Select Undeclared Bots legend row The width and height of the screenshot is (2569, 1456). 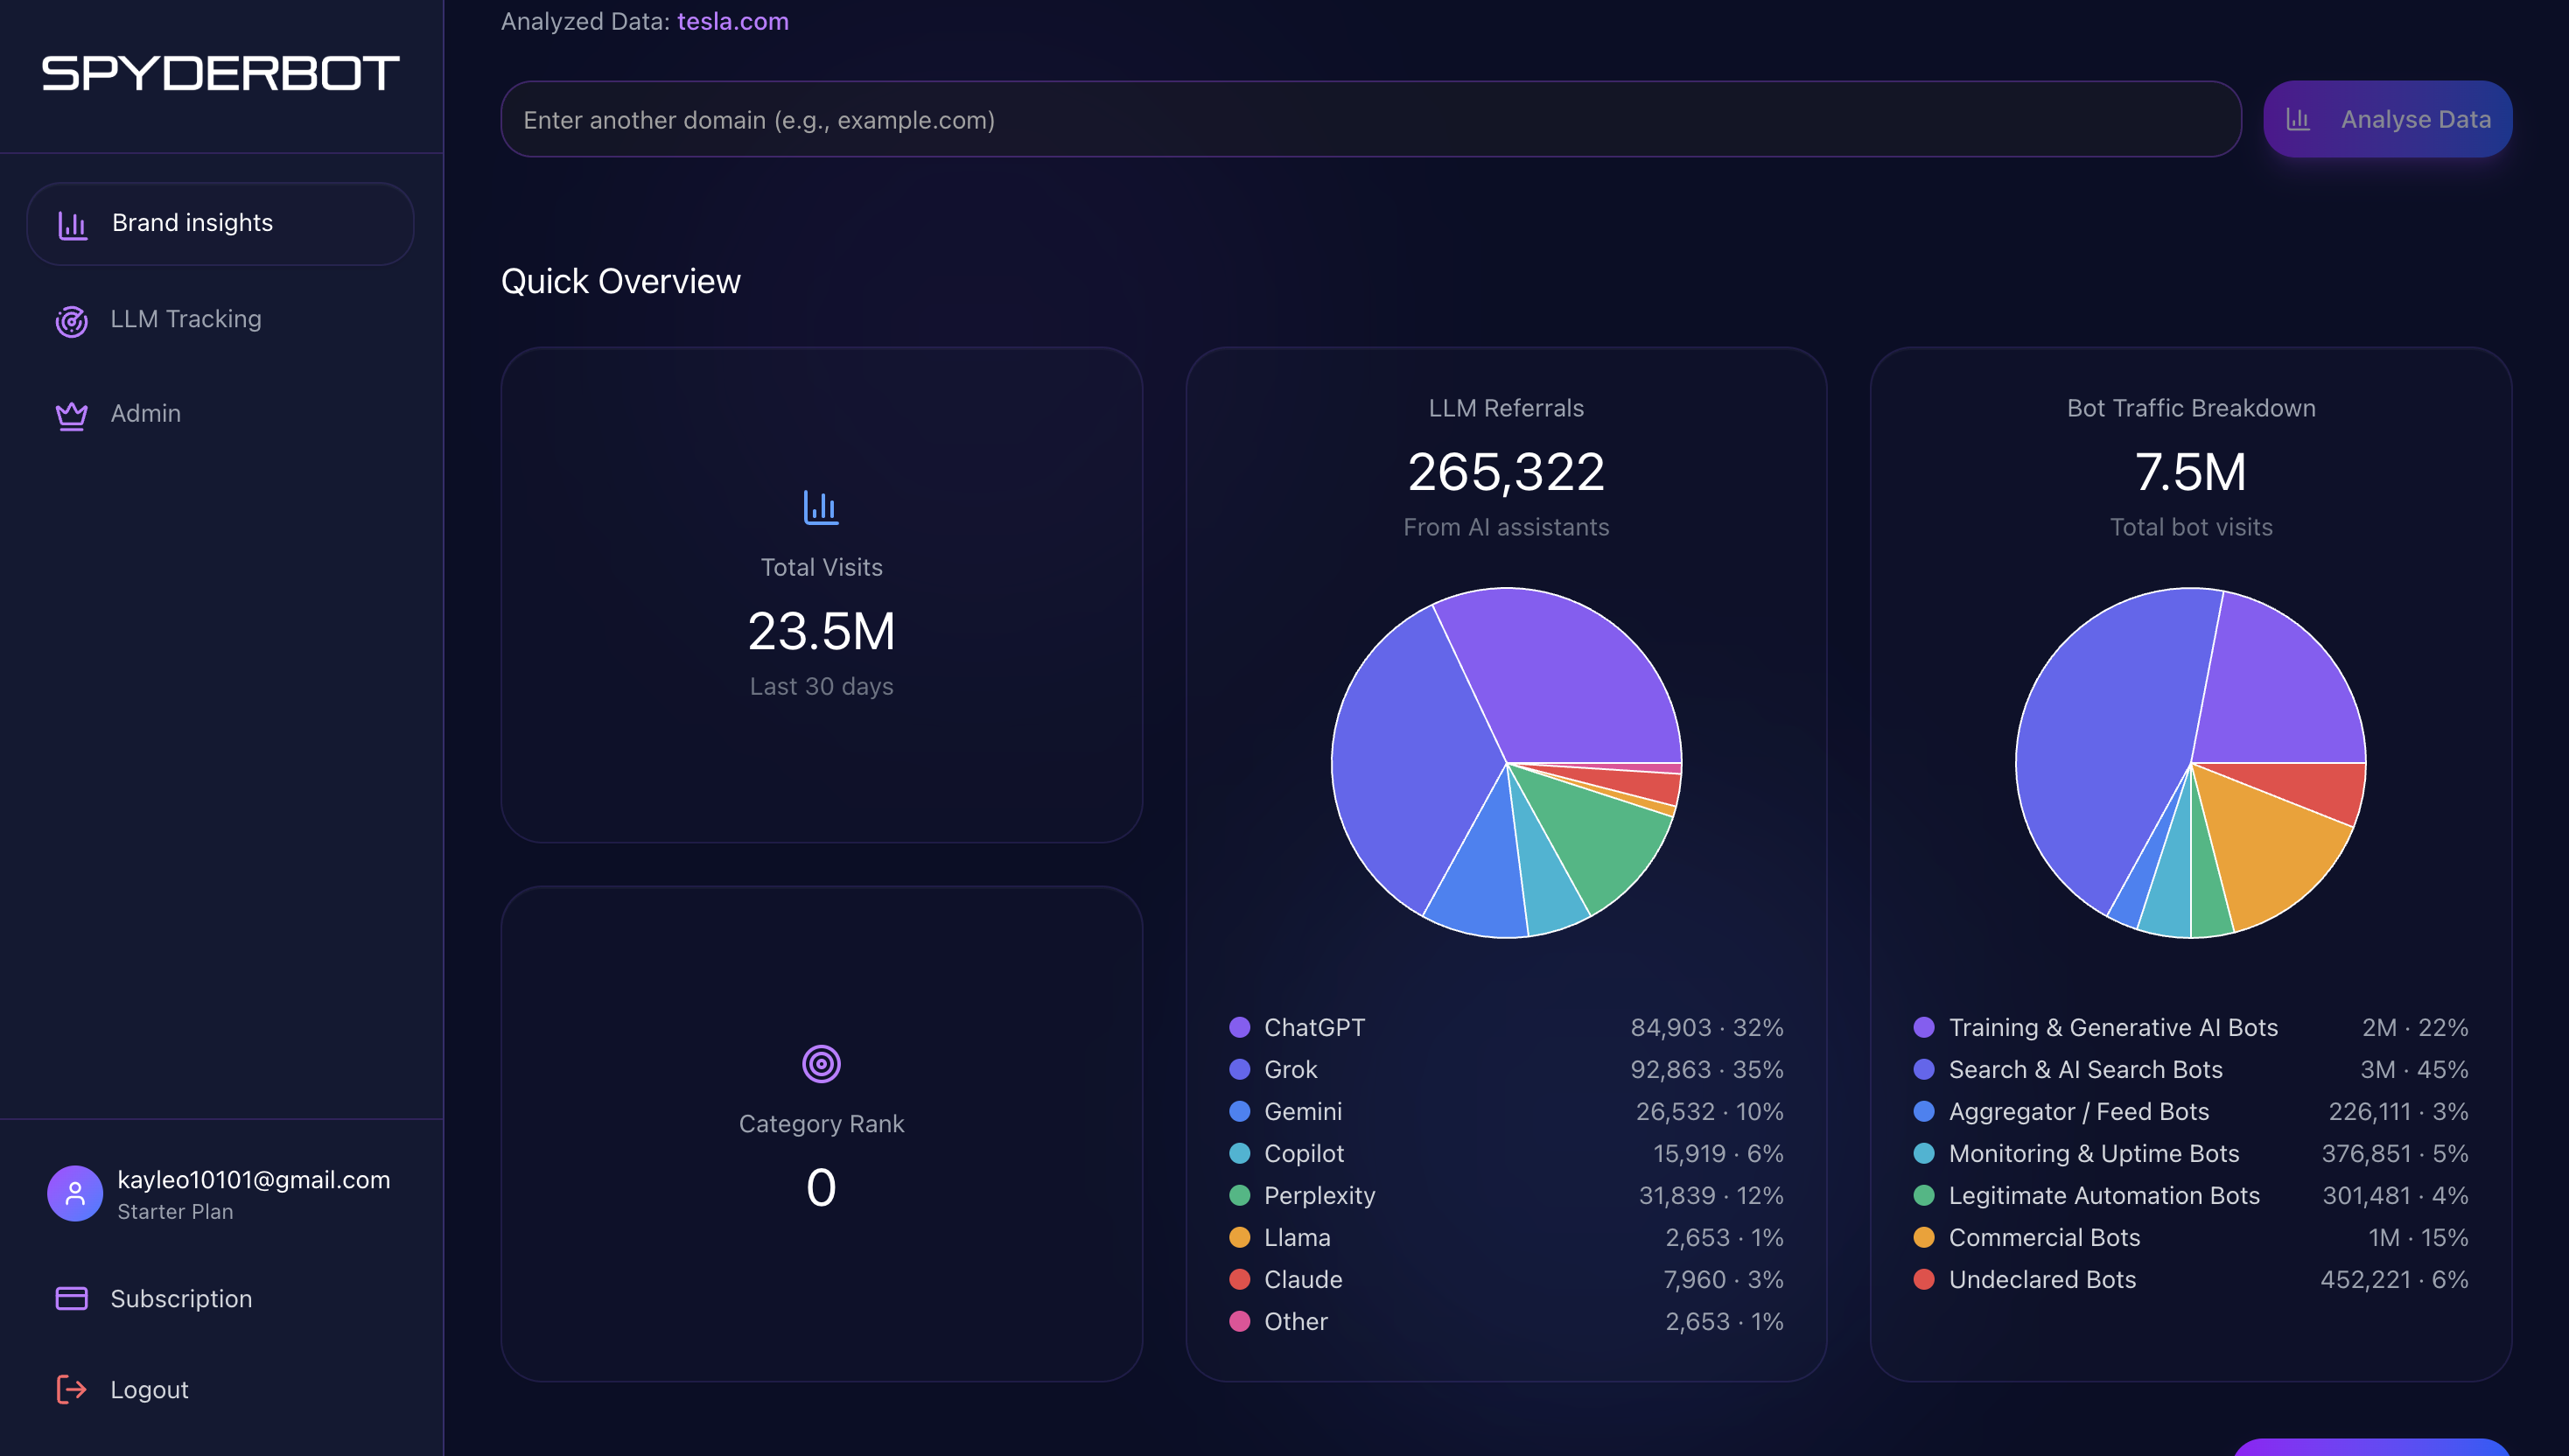pos(2042,1279)
